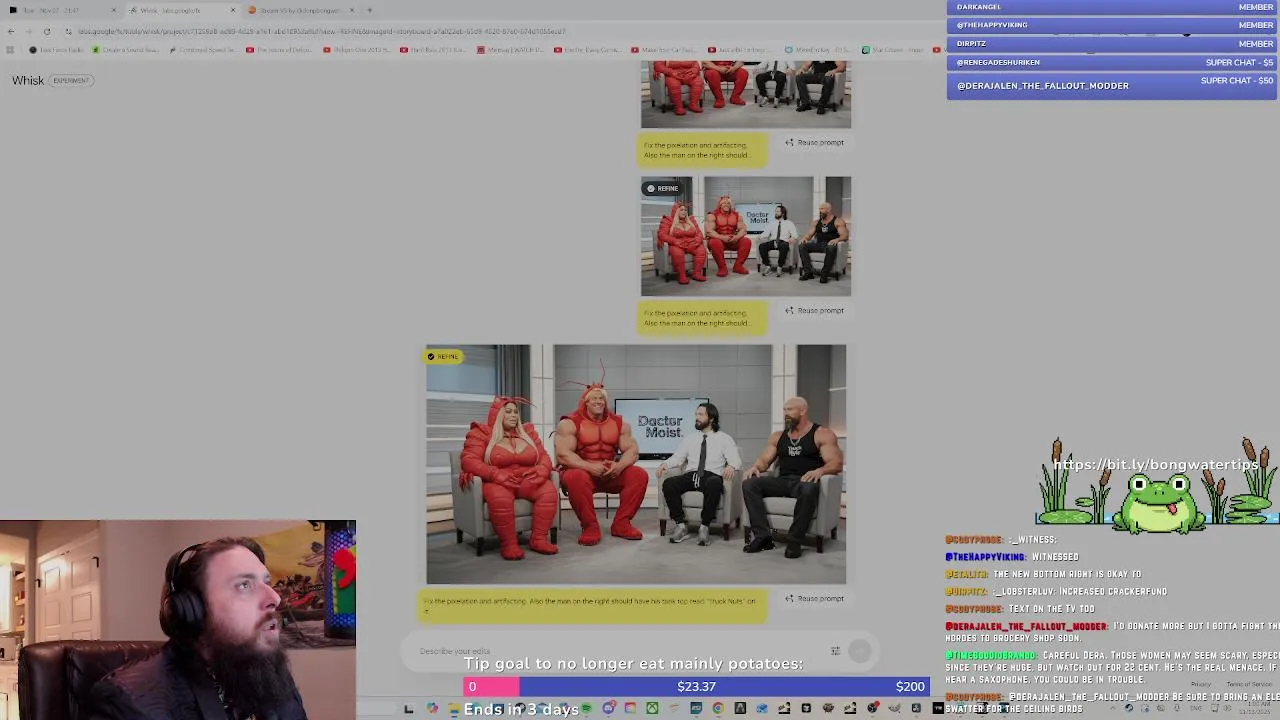Reuse prompt under the large bottom image
Image resolution: width=1280 pixels, height=720 pixels.
tap(814, 598)
